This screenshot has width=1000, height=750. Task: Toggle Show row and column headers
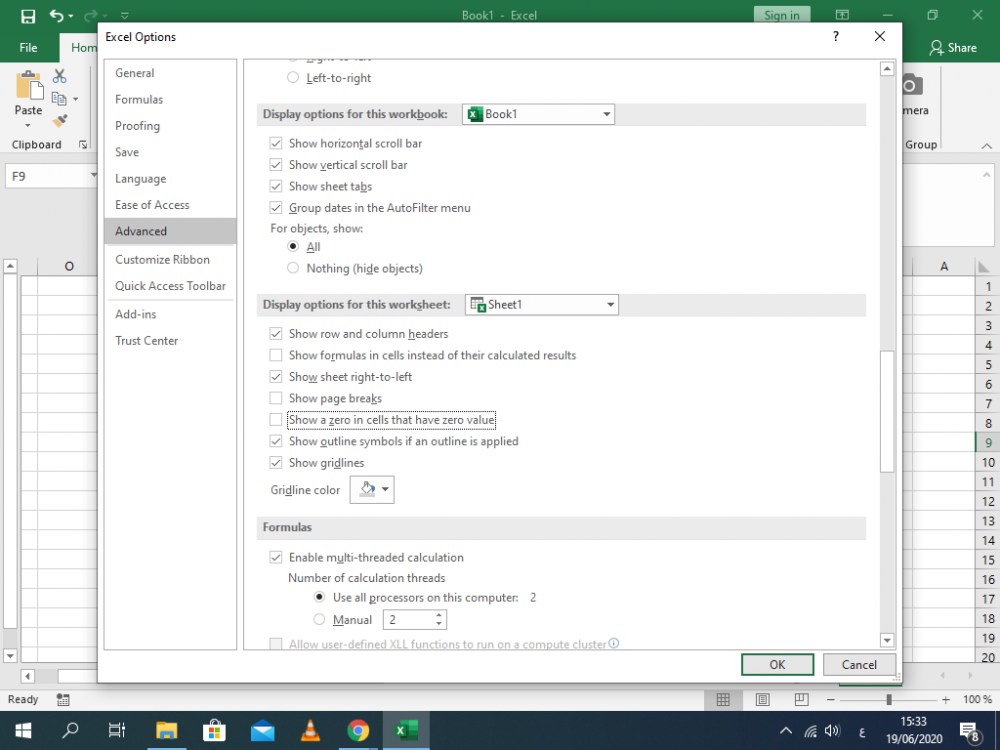pyautogui.click(x=276, y=334)
